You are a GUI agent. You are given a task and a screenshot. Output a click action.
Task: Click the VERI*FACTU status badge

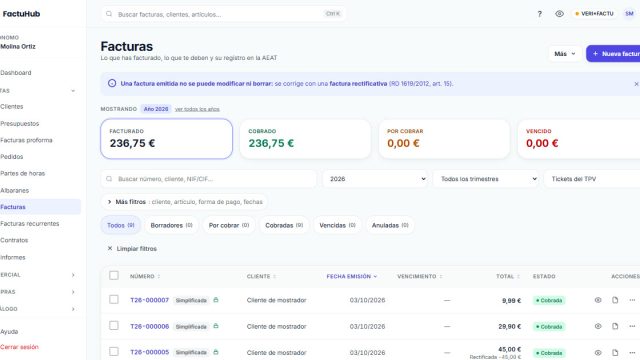[x=594, y=14]
